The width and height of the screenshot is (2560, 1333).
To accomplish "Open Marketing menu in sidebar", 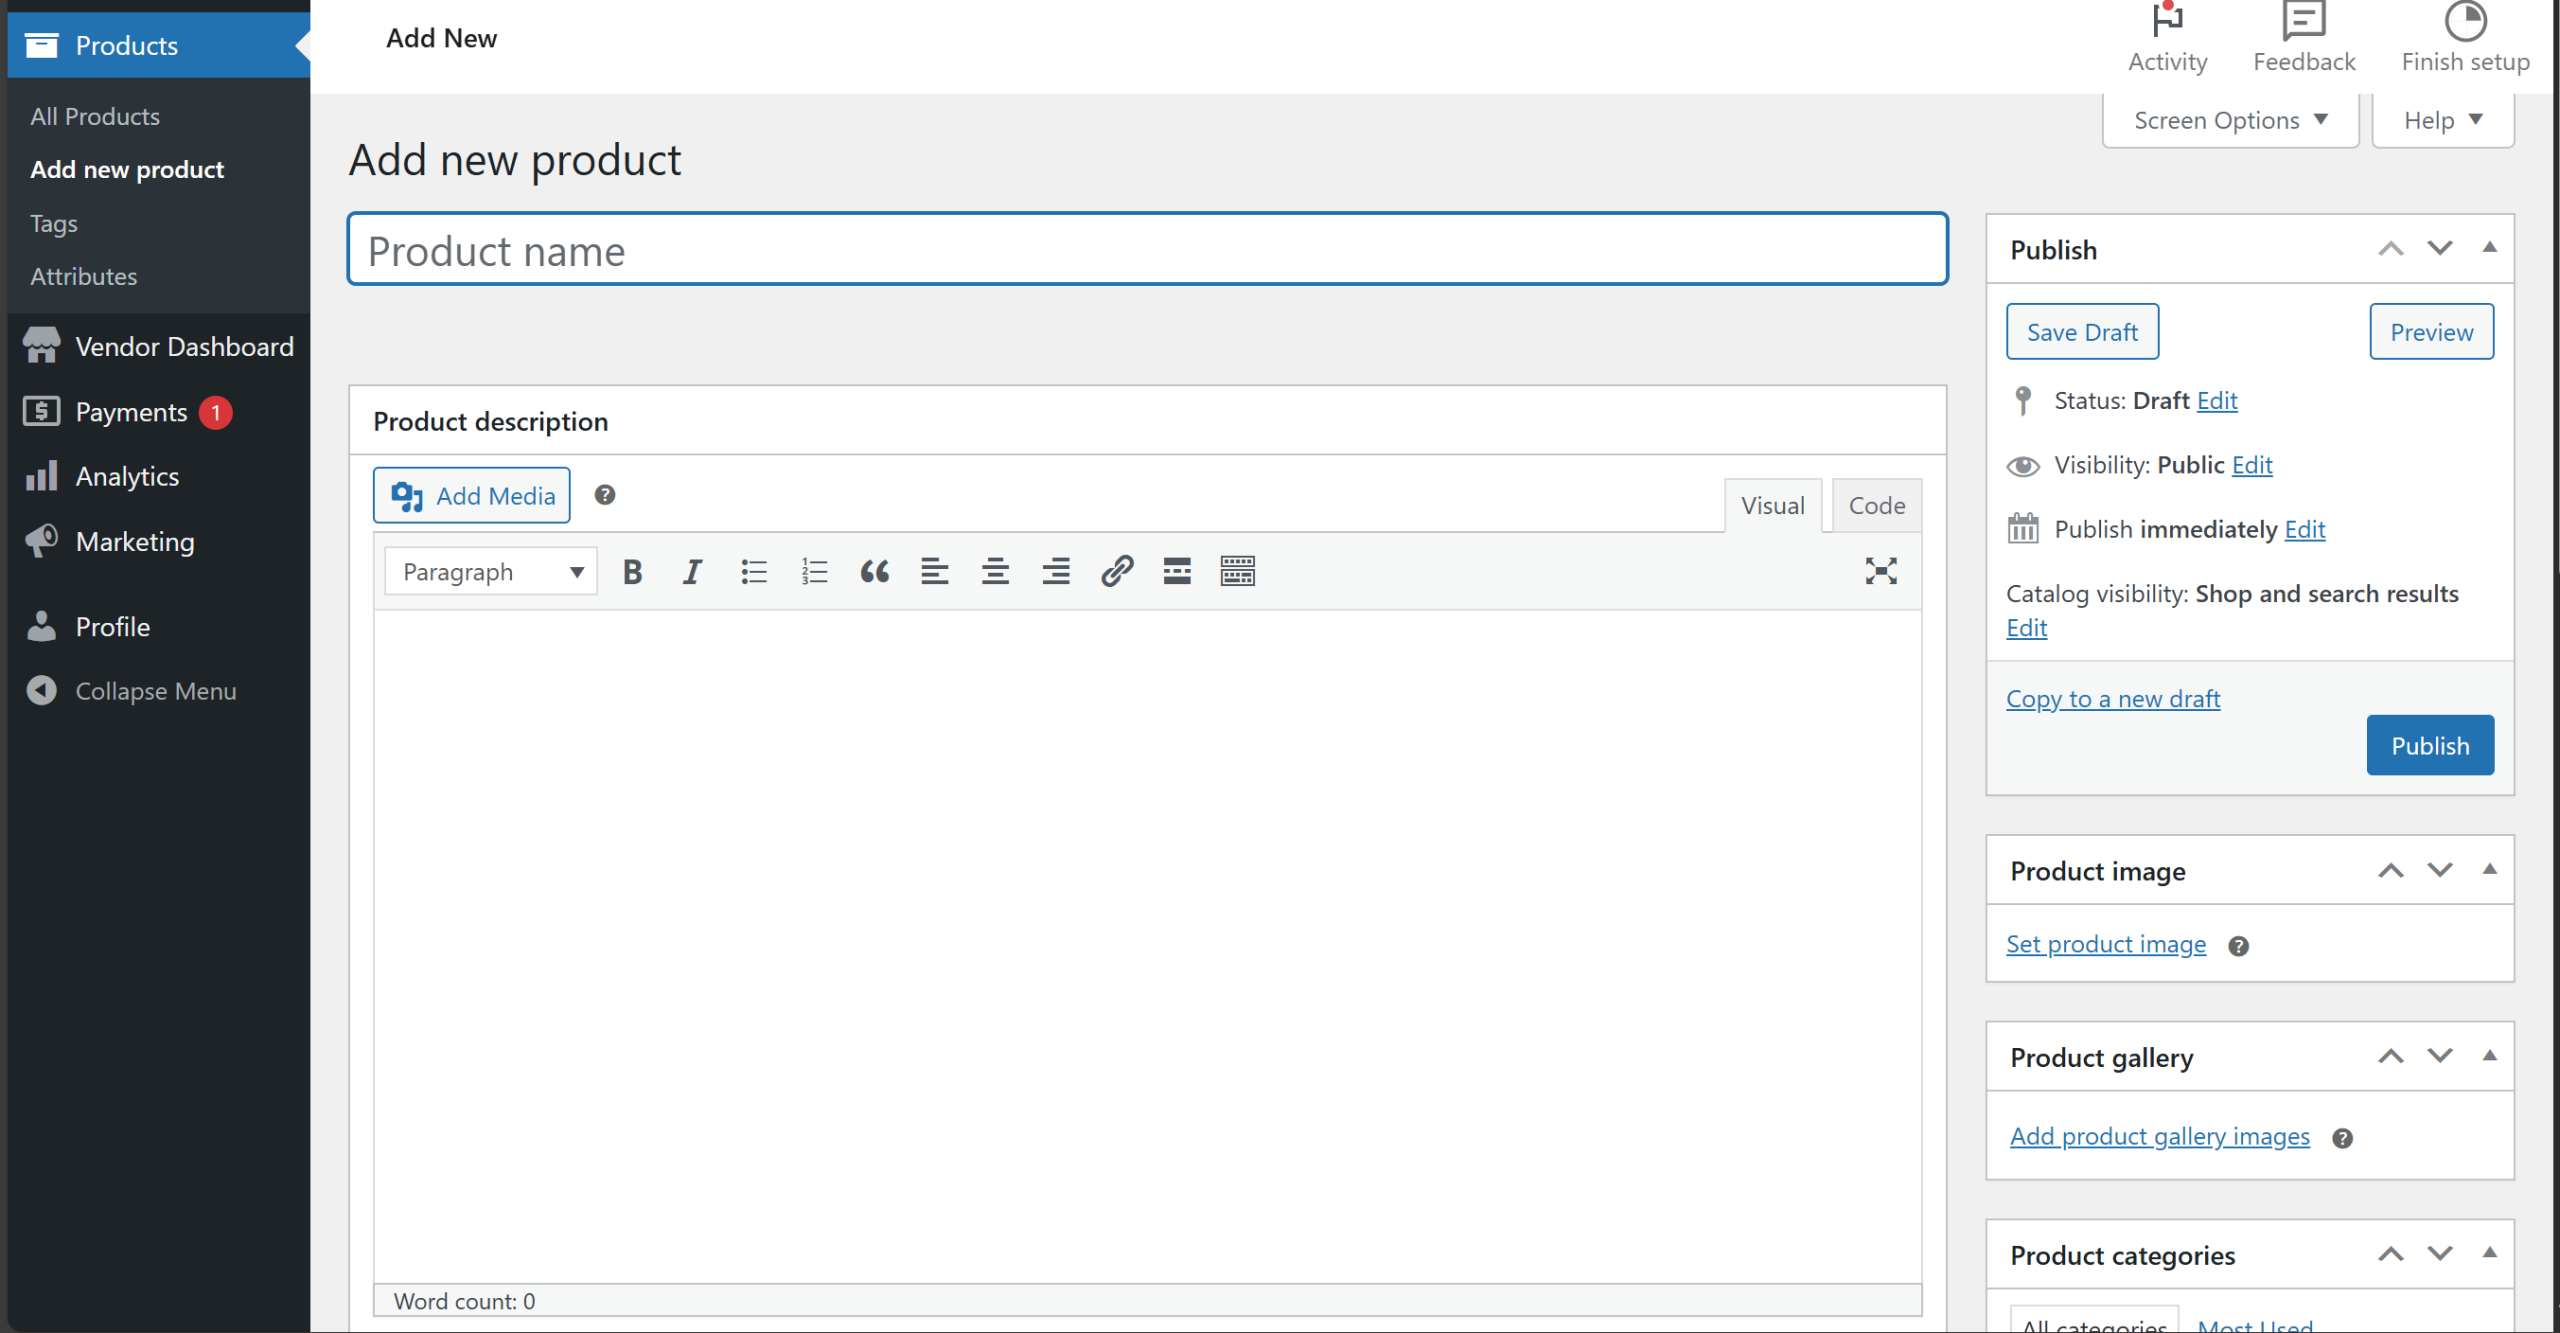I will [160, 542].
